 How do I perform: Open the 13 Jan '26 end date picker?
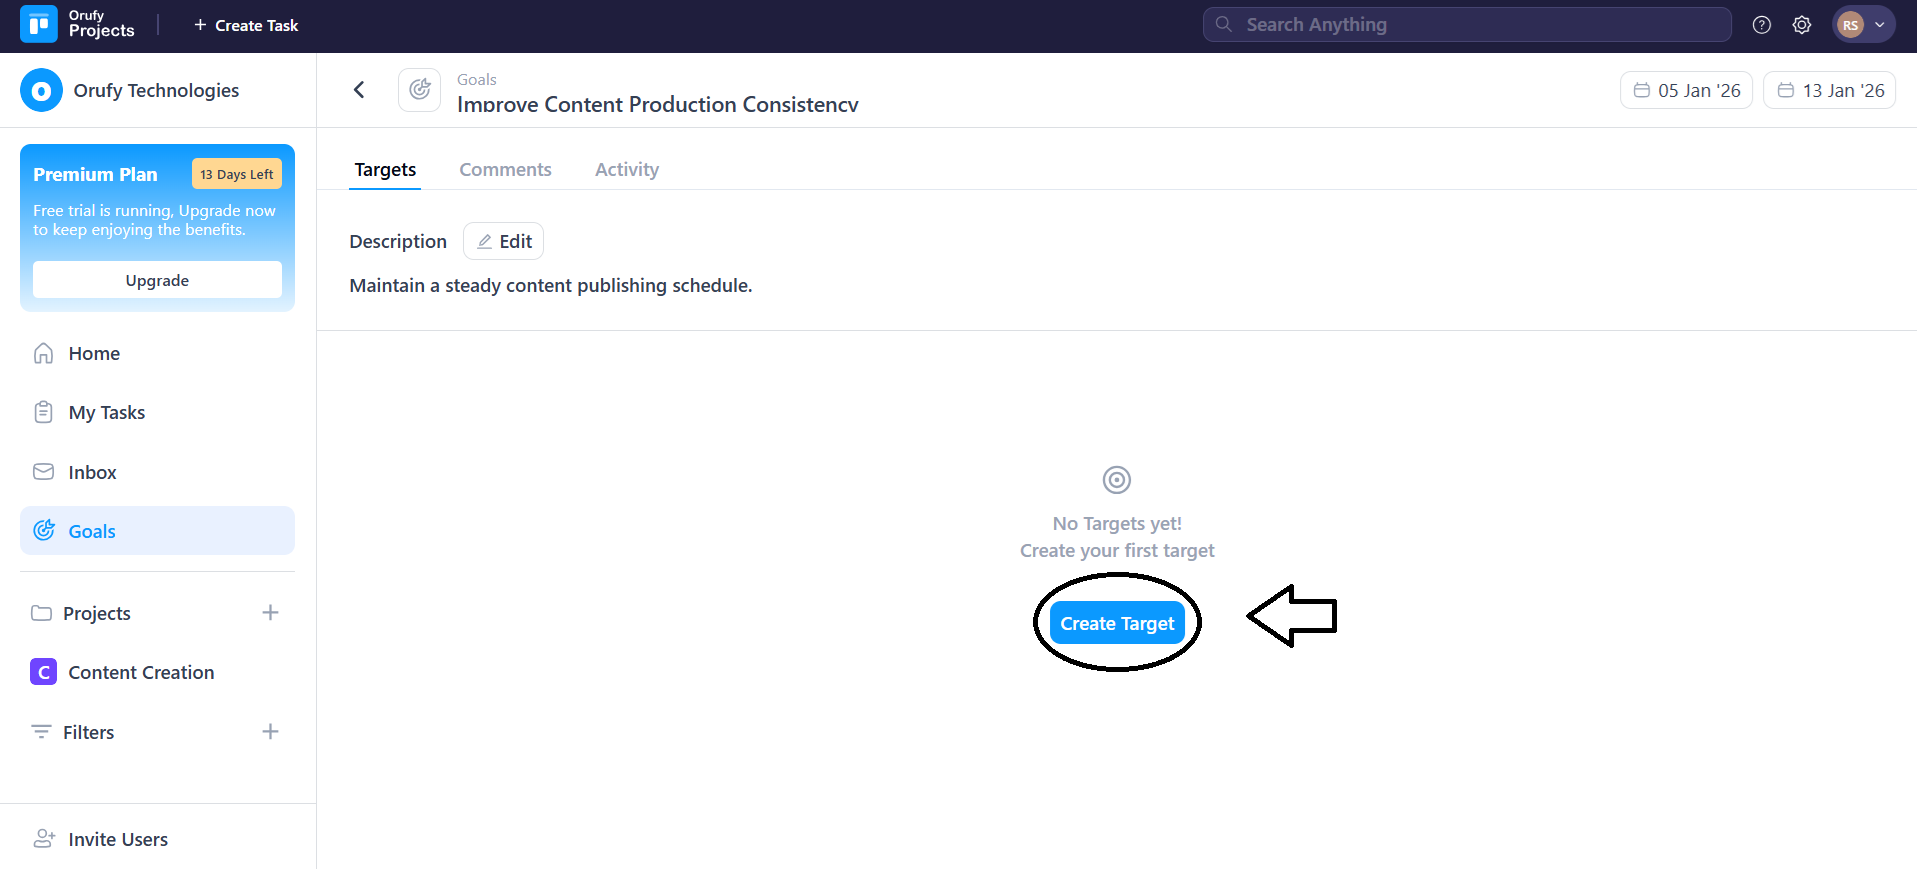(1829, 91)
